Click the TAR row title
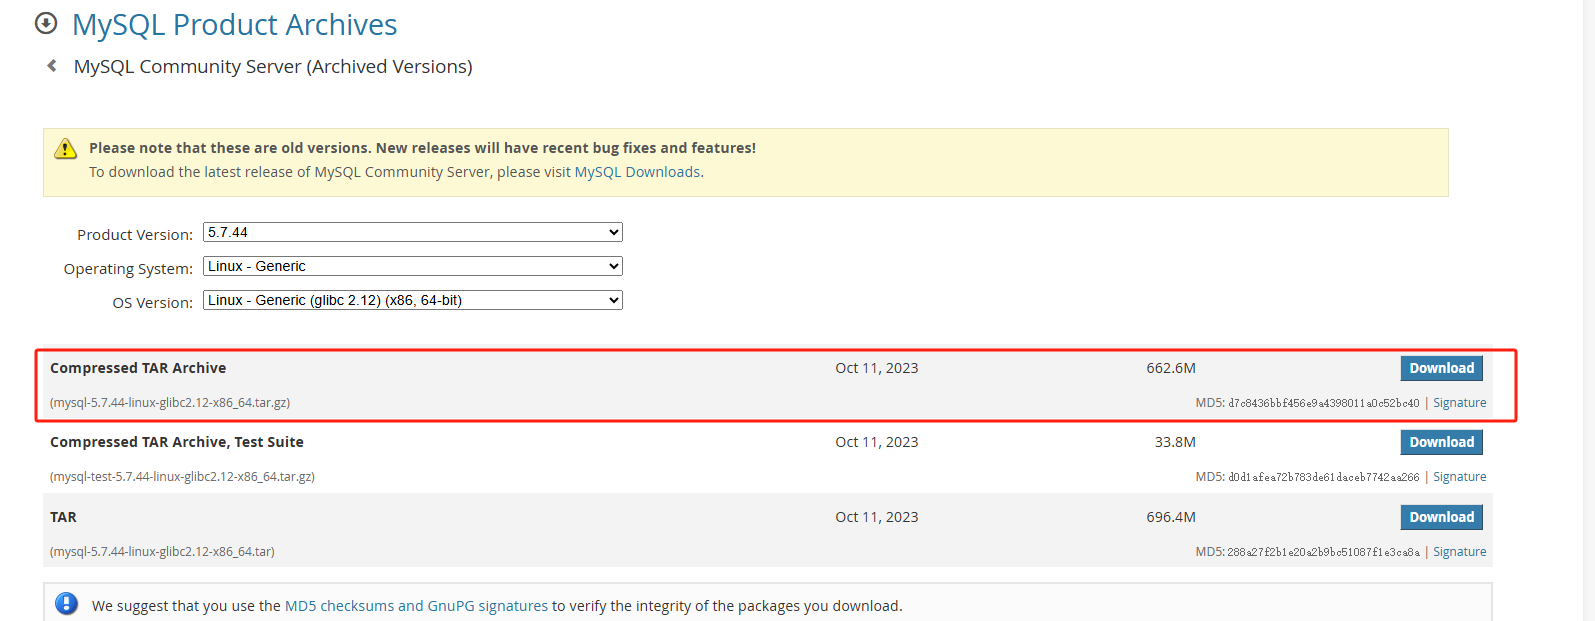1595x621 pixels. tap(63, 517)
